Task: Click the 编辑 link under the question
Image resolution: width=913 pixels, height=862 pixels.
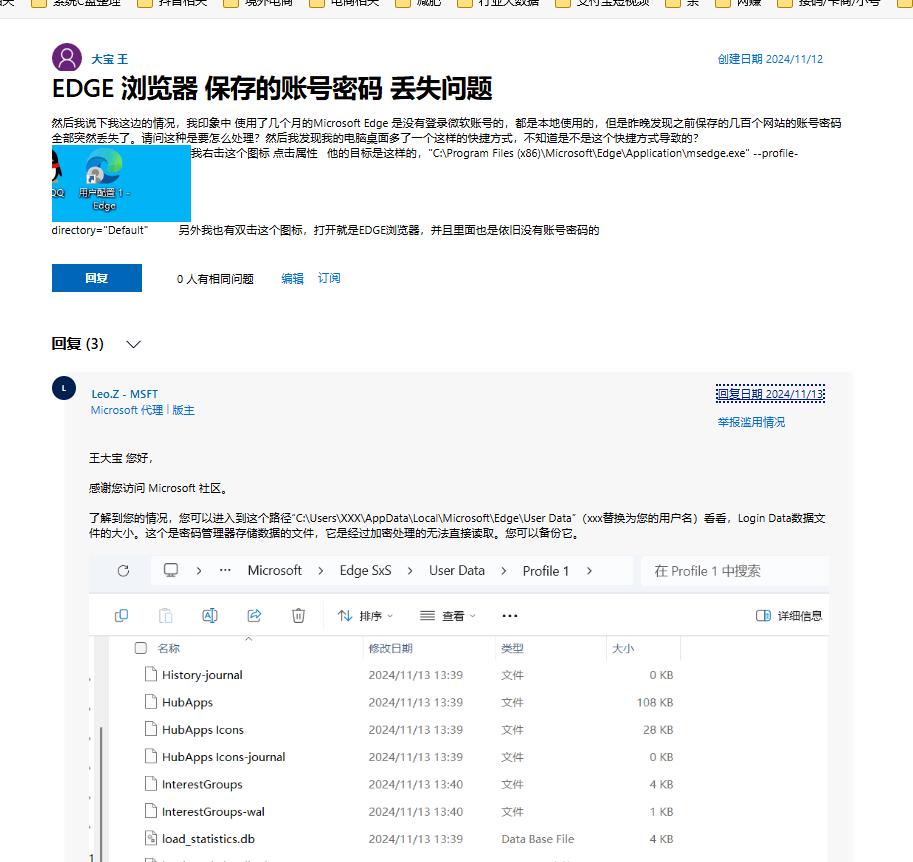Action: tap(292, 278)
